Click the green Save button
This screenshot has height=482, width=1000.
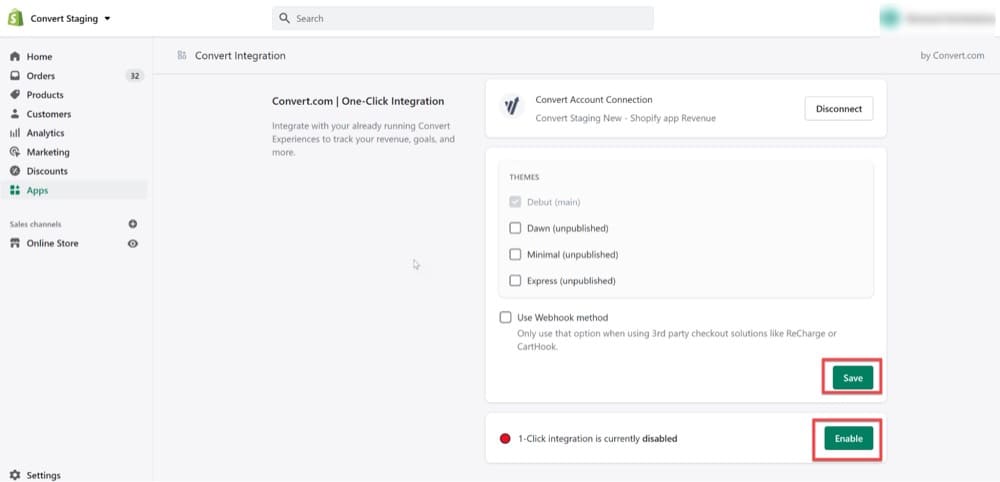coord(853,378)
